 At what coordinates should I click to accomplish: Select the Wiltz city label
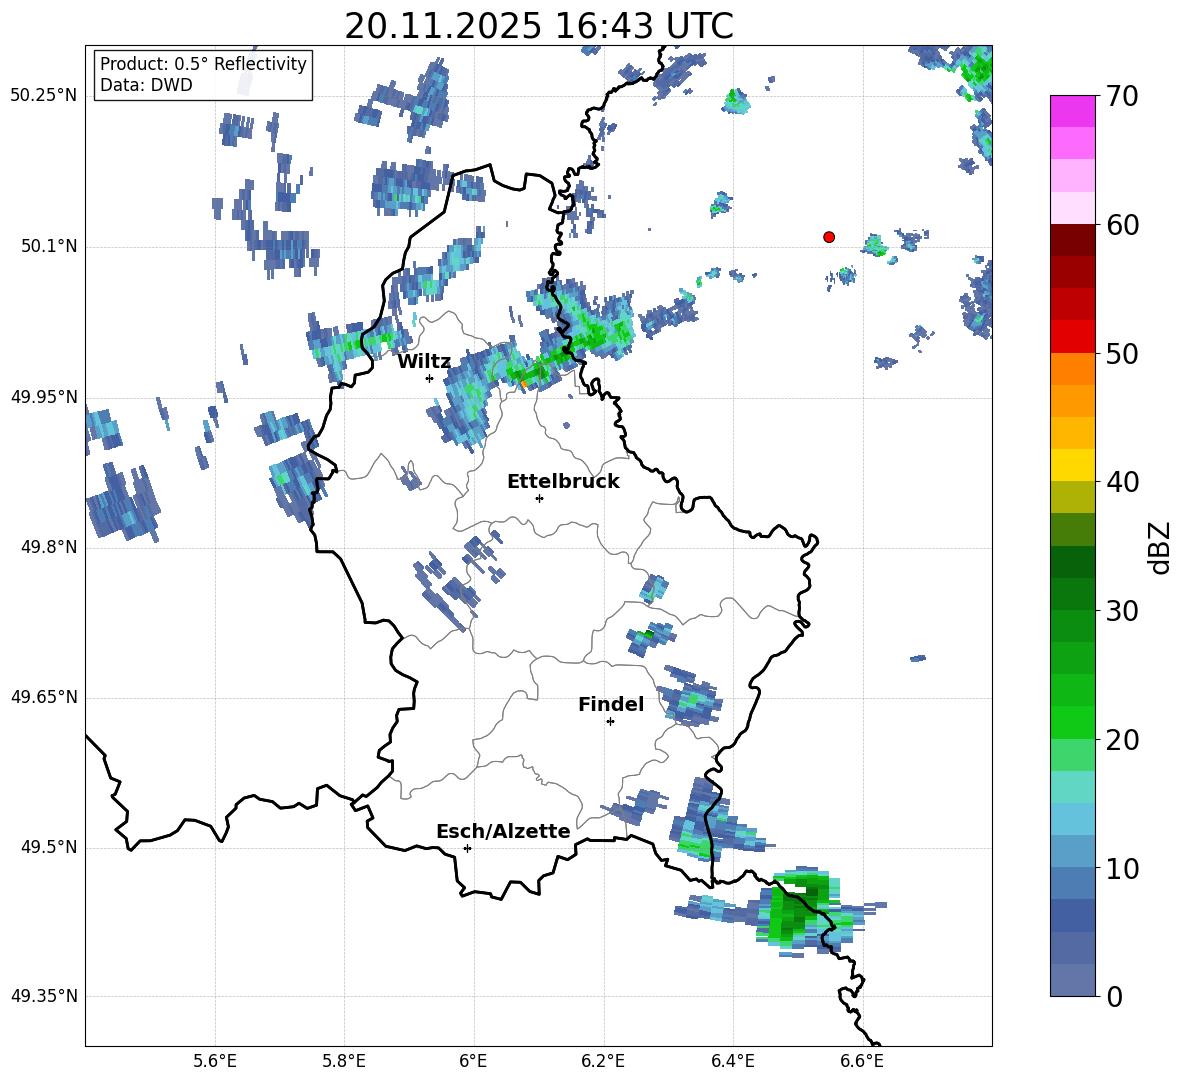pos(424,362)
